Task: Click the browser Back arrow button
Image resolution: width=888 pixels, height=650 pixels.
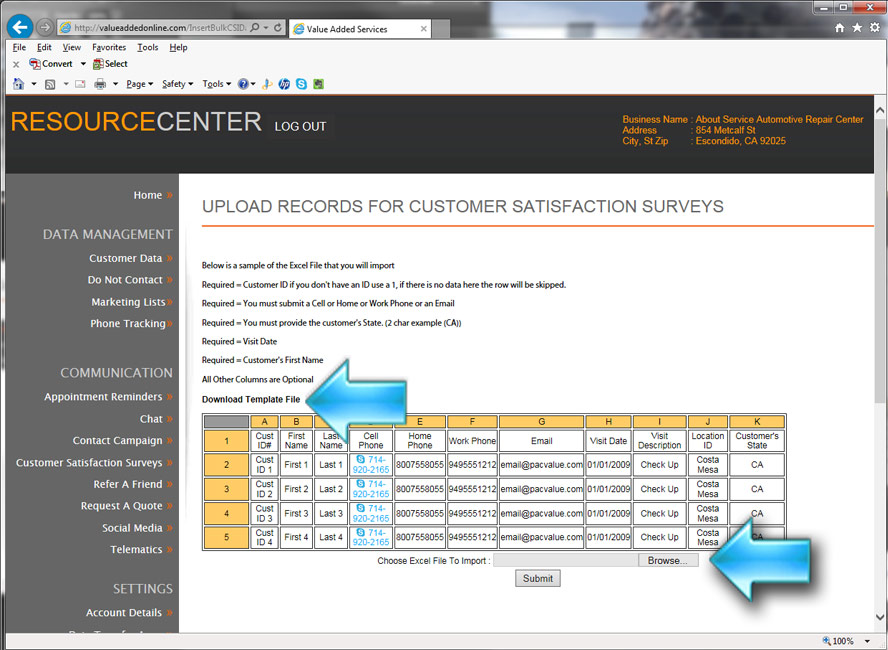Action: coord(19,27)
